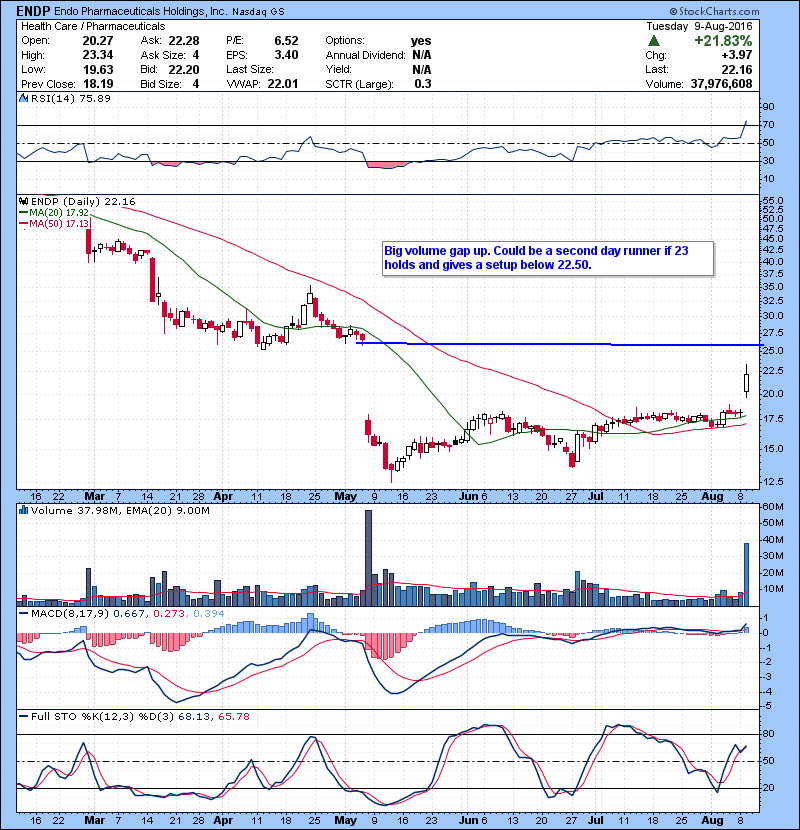Click the Bid price 22.20
Viewport: 800px width, 830px height.
[x=184, y=70]
